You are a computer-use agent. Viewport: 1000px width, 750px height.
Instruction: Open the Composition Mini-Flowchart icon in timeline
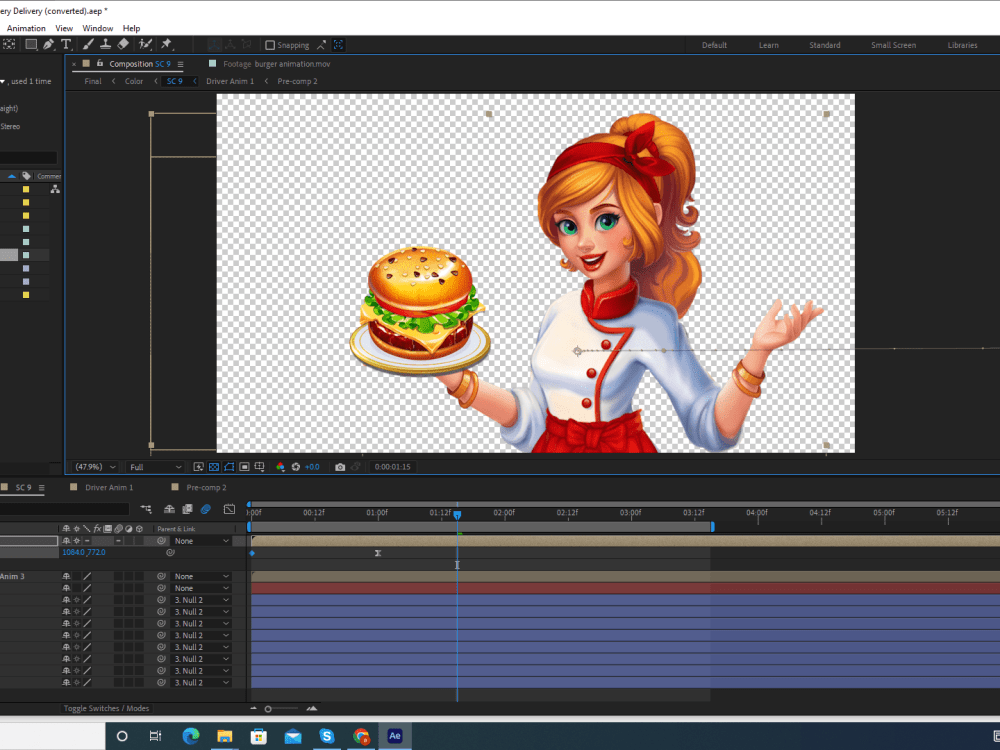point(146,509)
